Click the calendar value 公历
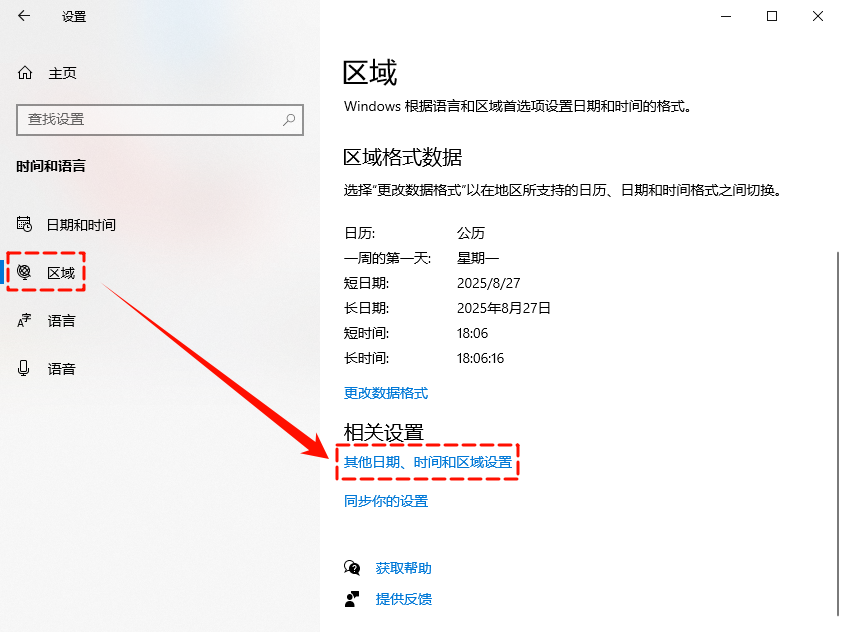 [471, 233]
